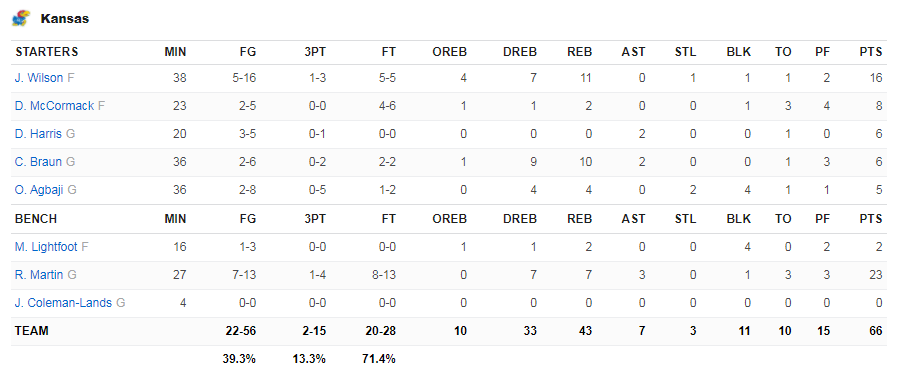Click the starters MIN column header
The image size is (898, 373).
pyautogui.click(x=175, y=52)
